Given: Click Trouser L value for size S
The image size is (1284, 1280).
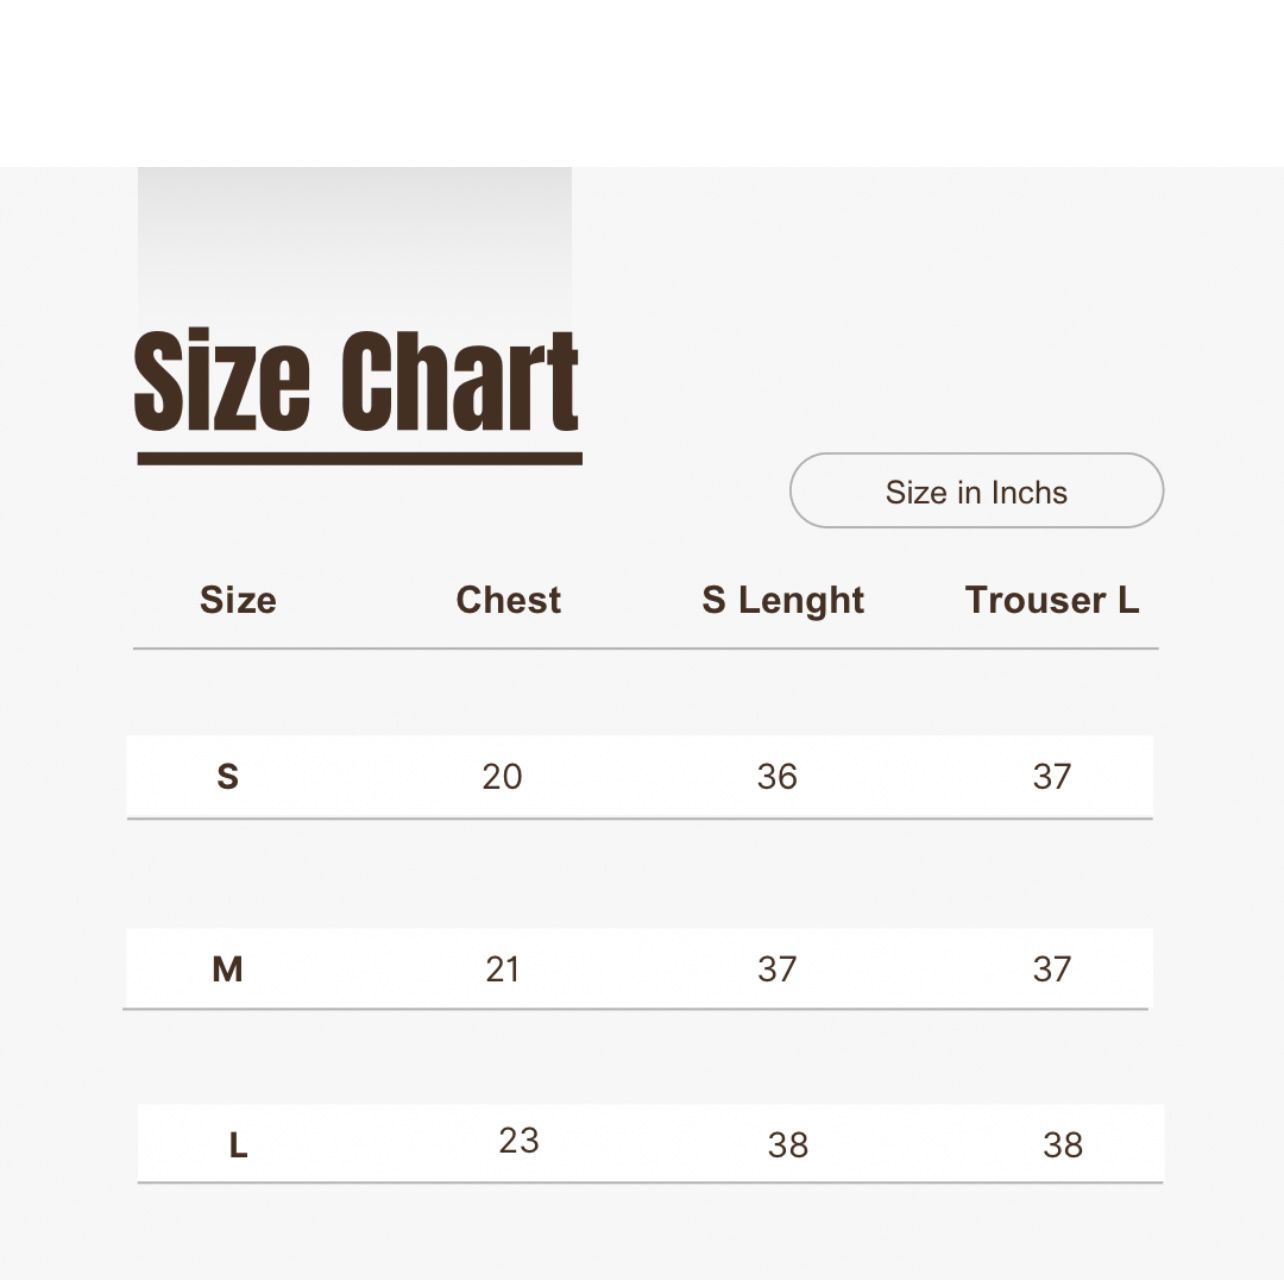Looking at the screenshot, I should pos(1052,776).
